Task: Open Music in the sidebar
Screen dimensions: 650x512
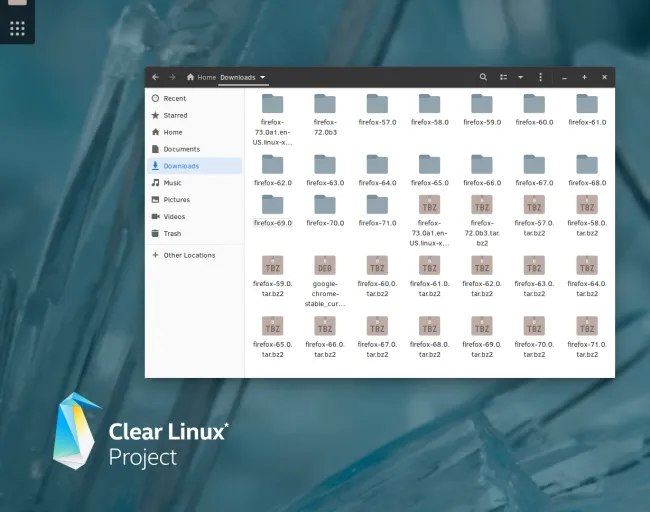Action: [x=194, y=183]
